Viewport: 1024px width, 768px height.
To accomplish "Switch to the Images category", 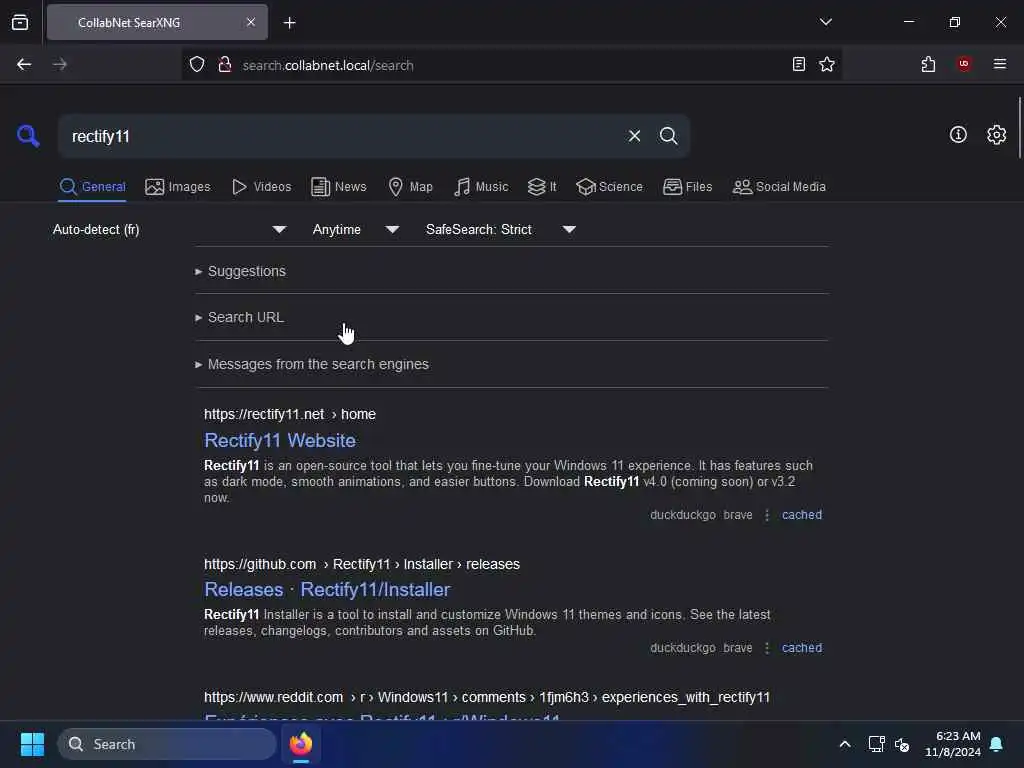I will (x=178, y=187).
